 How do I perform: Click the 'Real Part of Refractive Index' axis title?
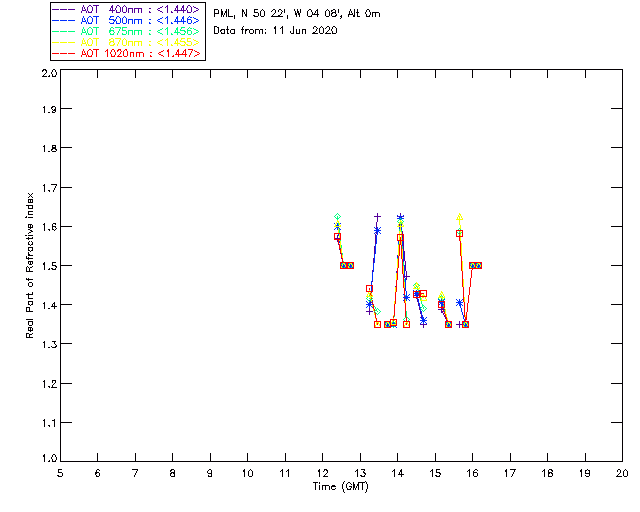[29, 265]
